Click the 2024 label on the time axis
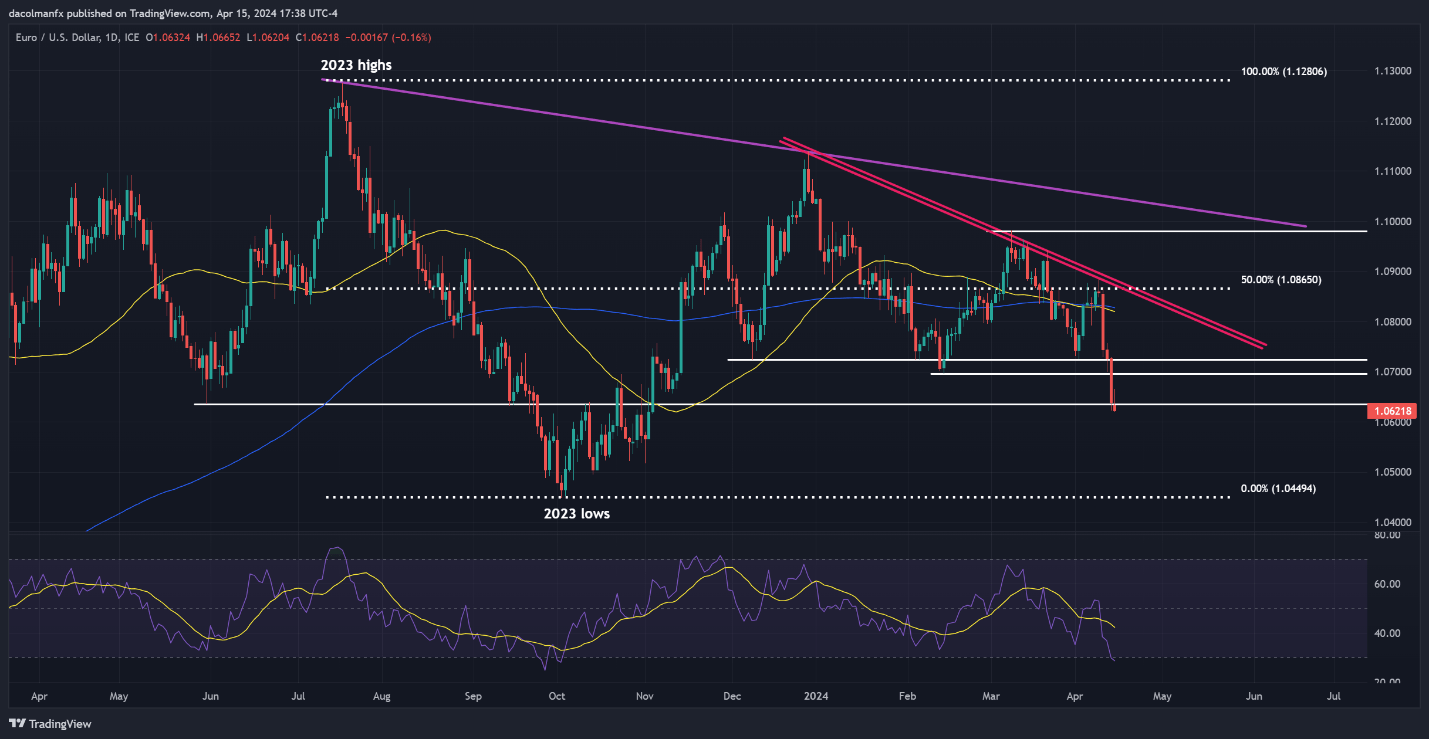 815,695
